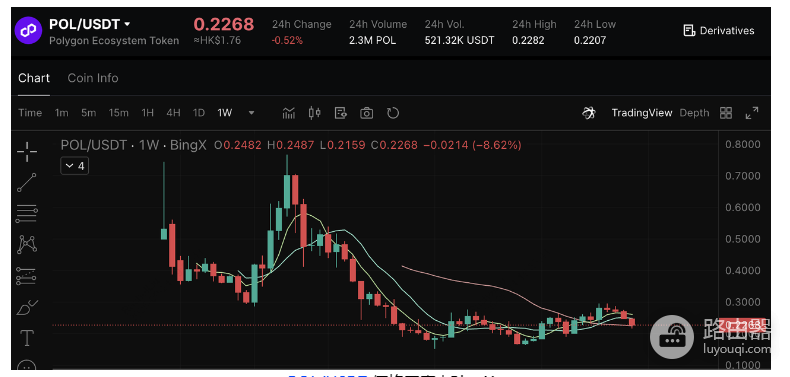Click the POL/USDT · 1W · BingX chart title
This screenshot has width=790, height=377.
[x=134, y=145]
